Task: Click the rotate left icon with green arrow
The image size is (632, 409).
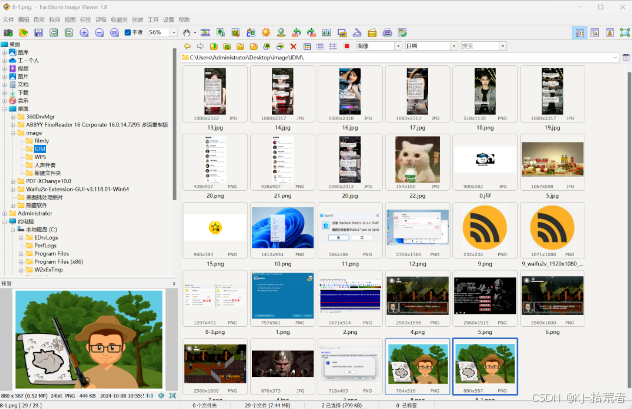Action: (x=296, y=33)
